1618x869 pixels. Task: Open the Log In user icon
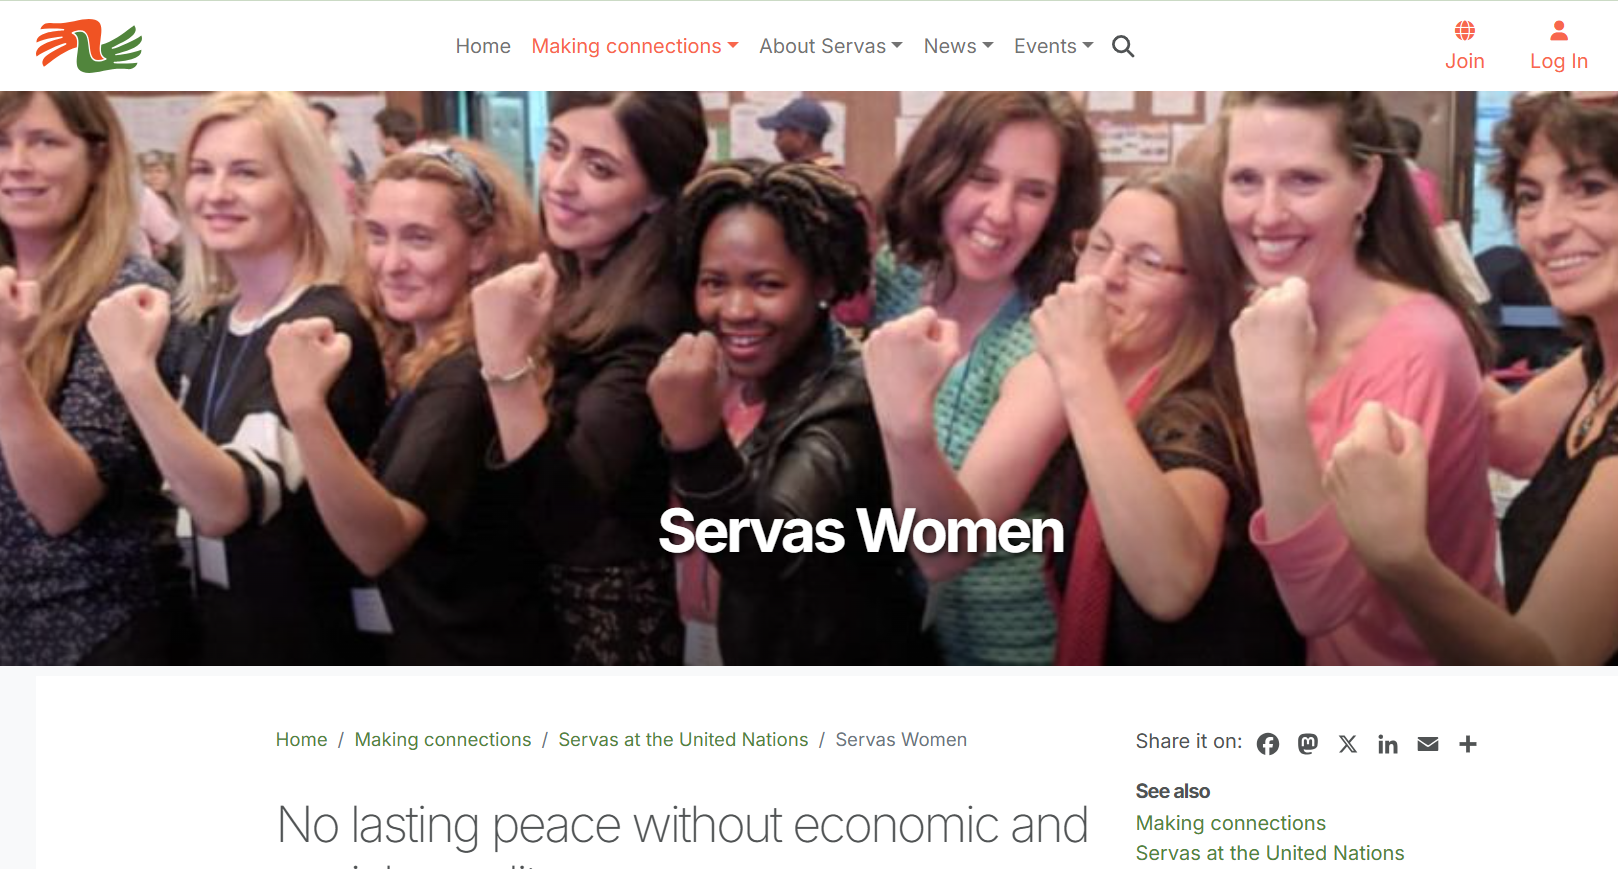tap(1559, 31)
